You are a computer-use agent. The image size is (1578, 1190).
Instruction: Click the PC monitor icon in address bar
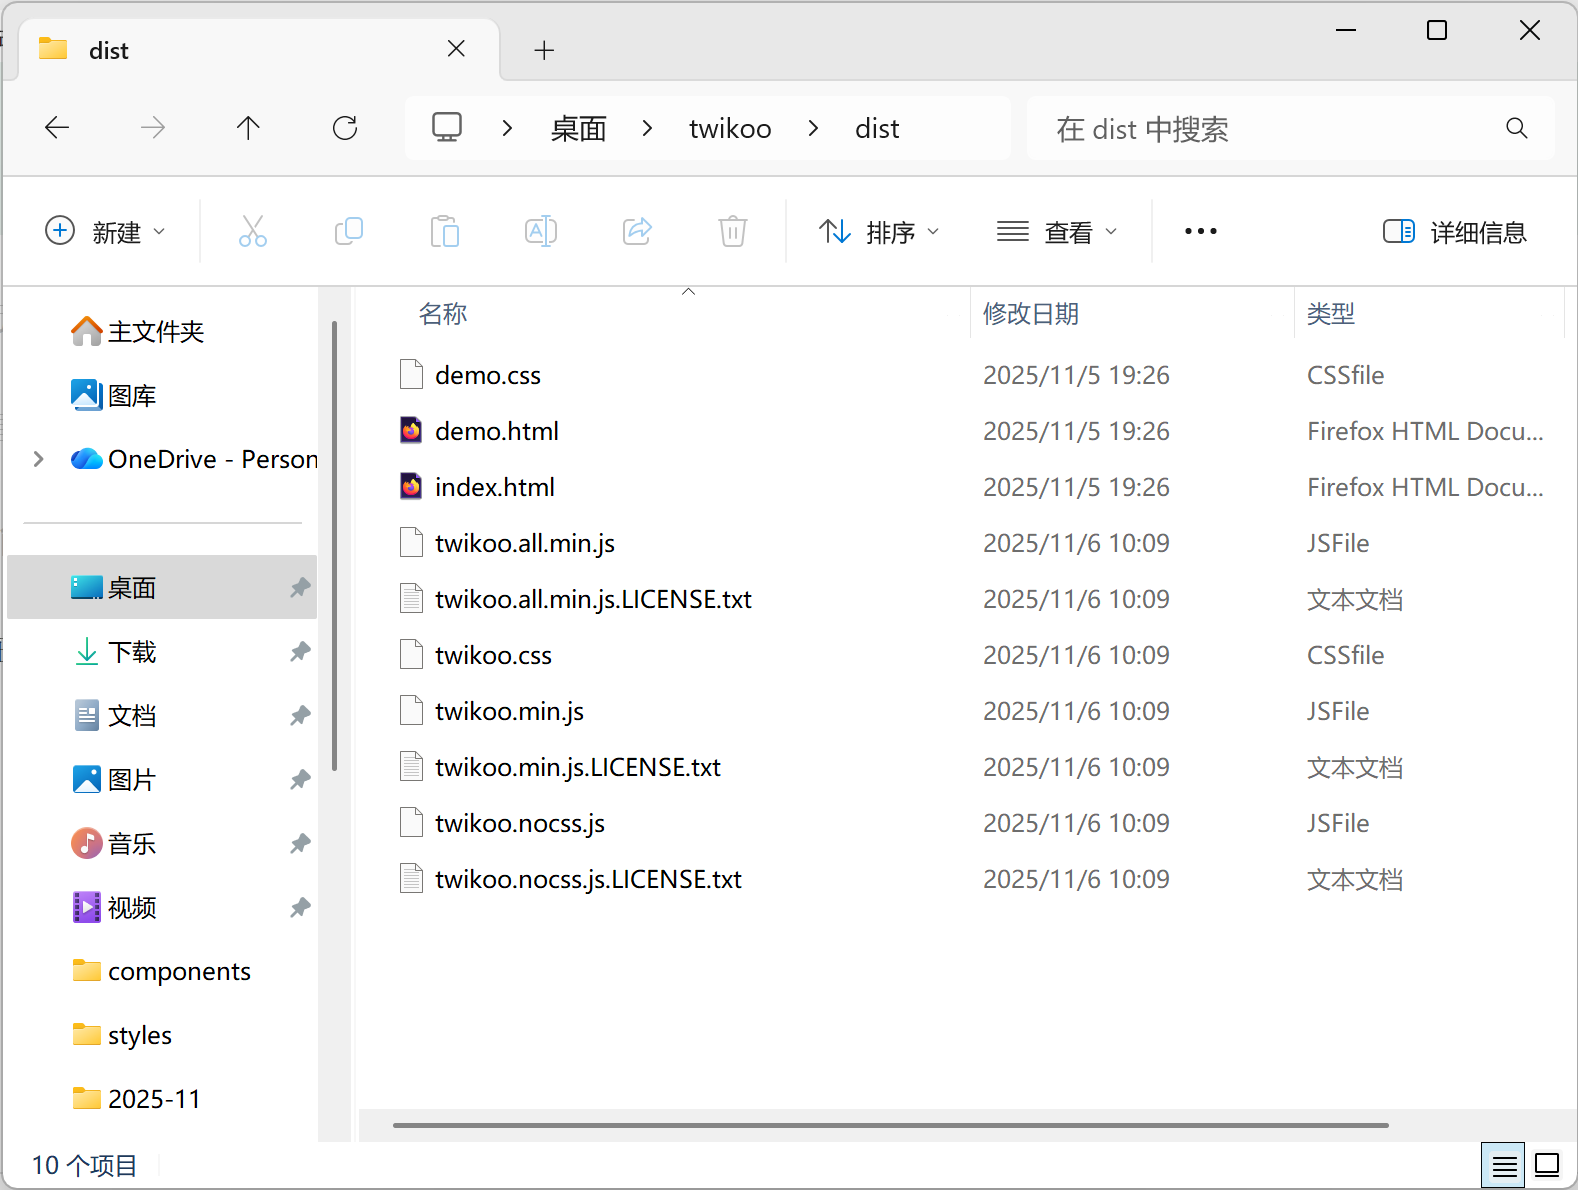pyautogui.click(x=447, y=128)
